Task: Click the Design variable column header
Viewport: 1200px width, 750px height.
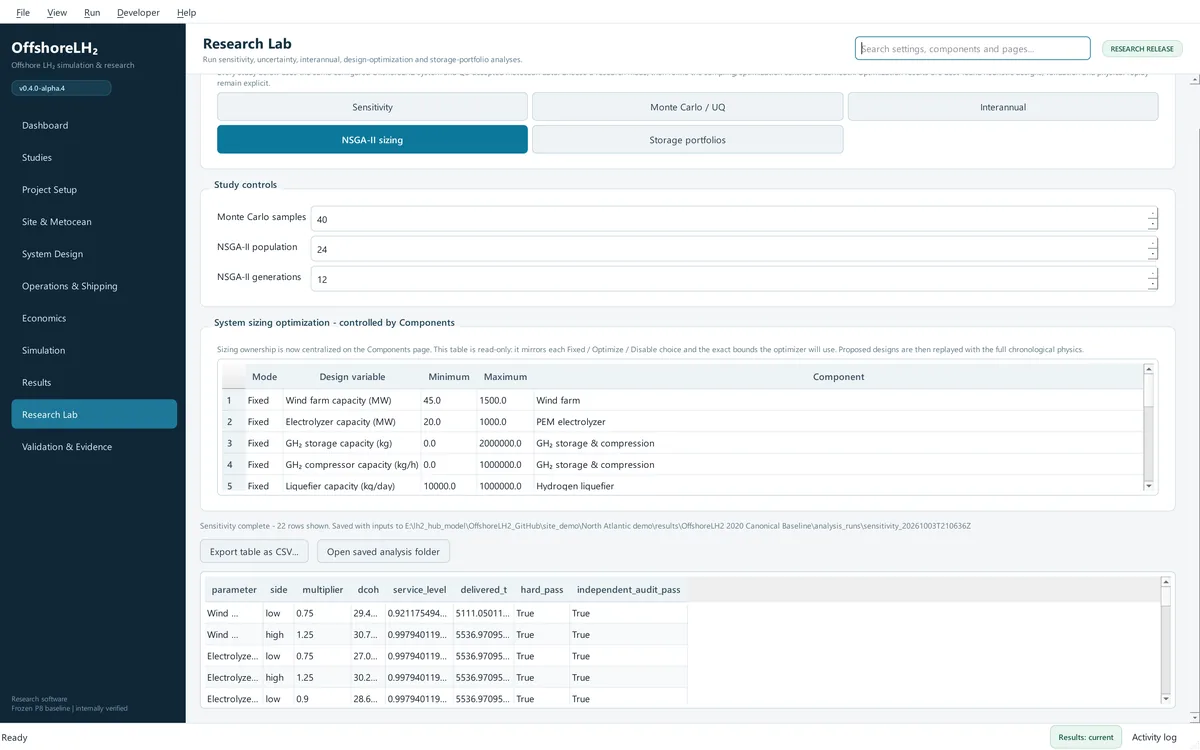Action: click(352, 377)
